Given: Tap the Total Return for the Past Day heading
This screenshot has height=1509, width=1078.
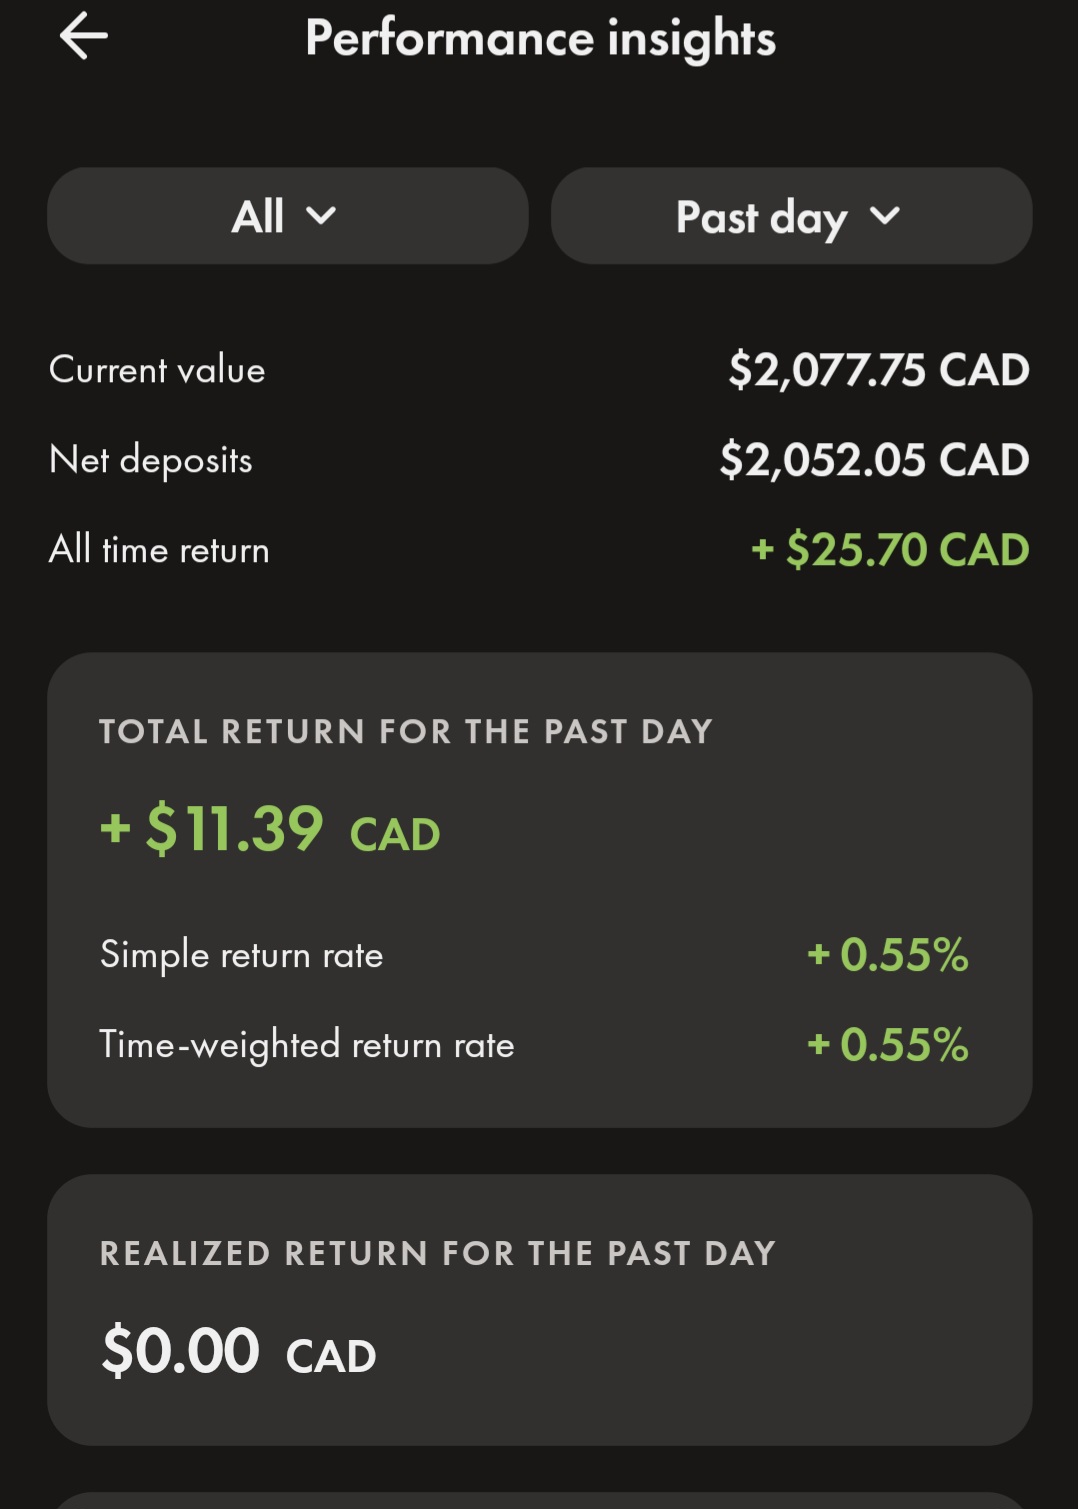Looking at the screenshot, I should click(405, 731).
